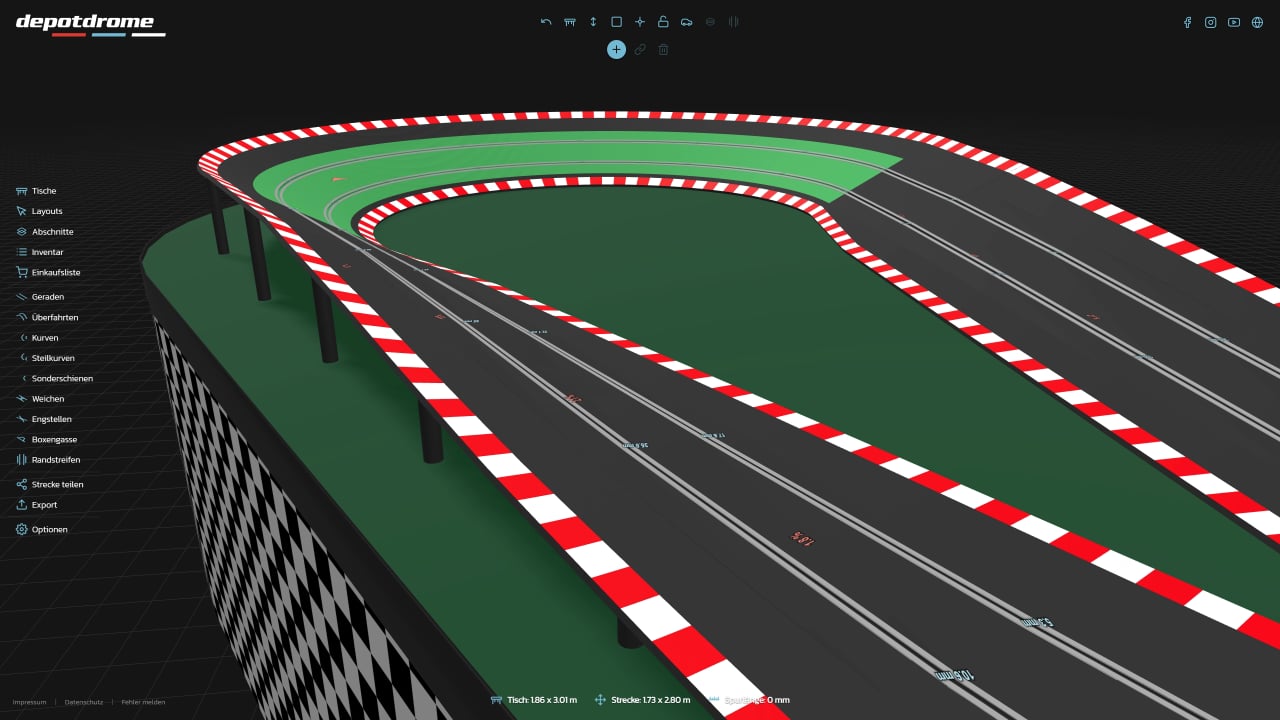Select the Weichen track category
Viewport: 1280px width, 720px height.
point(41,399)
